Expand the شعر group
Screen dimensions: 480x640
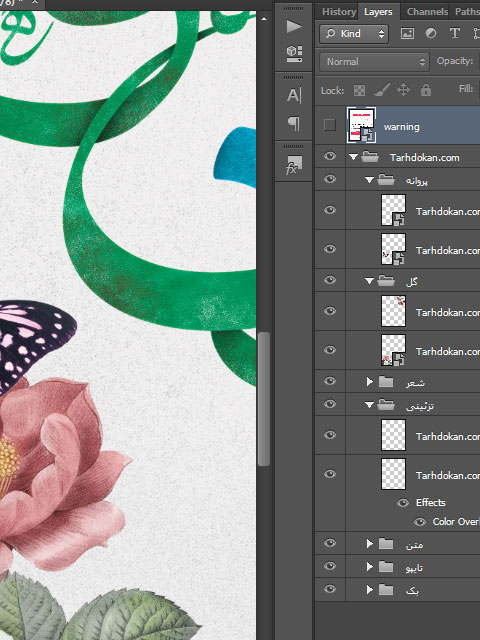(369, 382)
